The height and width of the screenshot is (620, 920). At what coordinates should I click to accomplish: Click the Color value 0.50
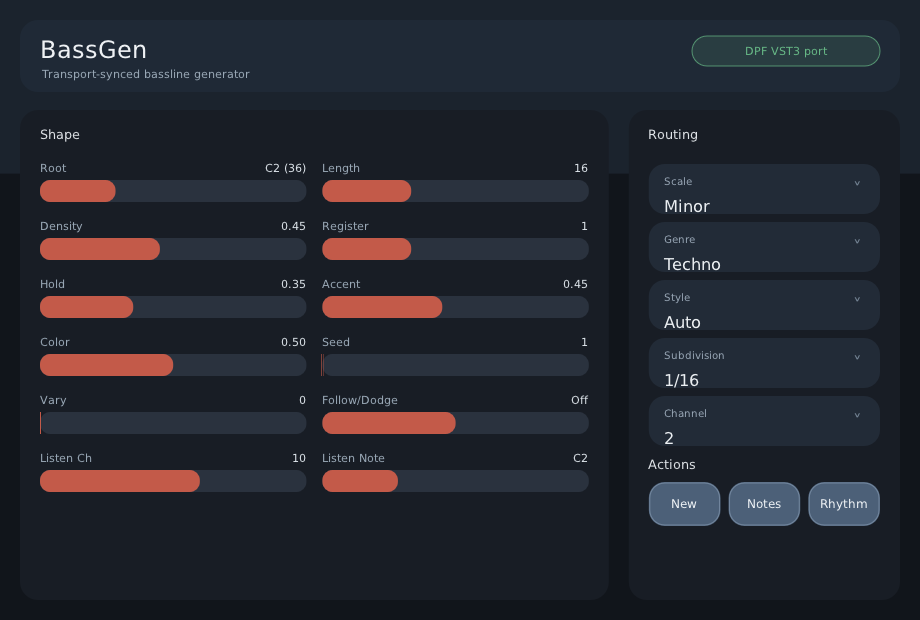(x=293, y=343)
